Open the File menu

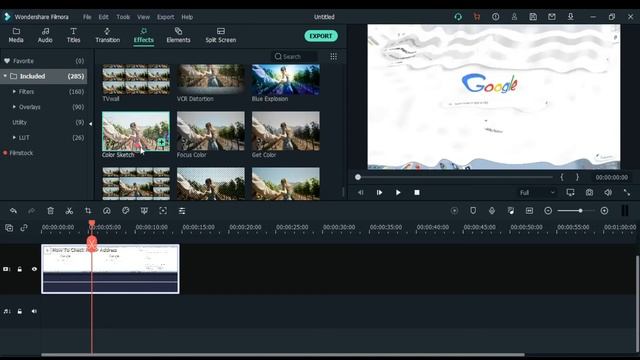tap(87, 17)
